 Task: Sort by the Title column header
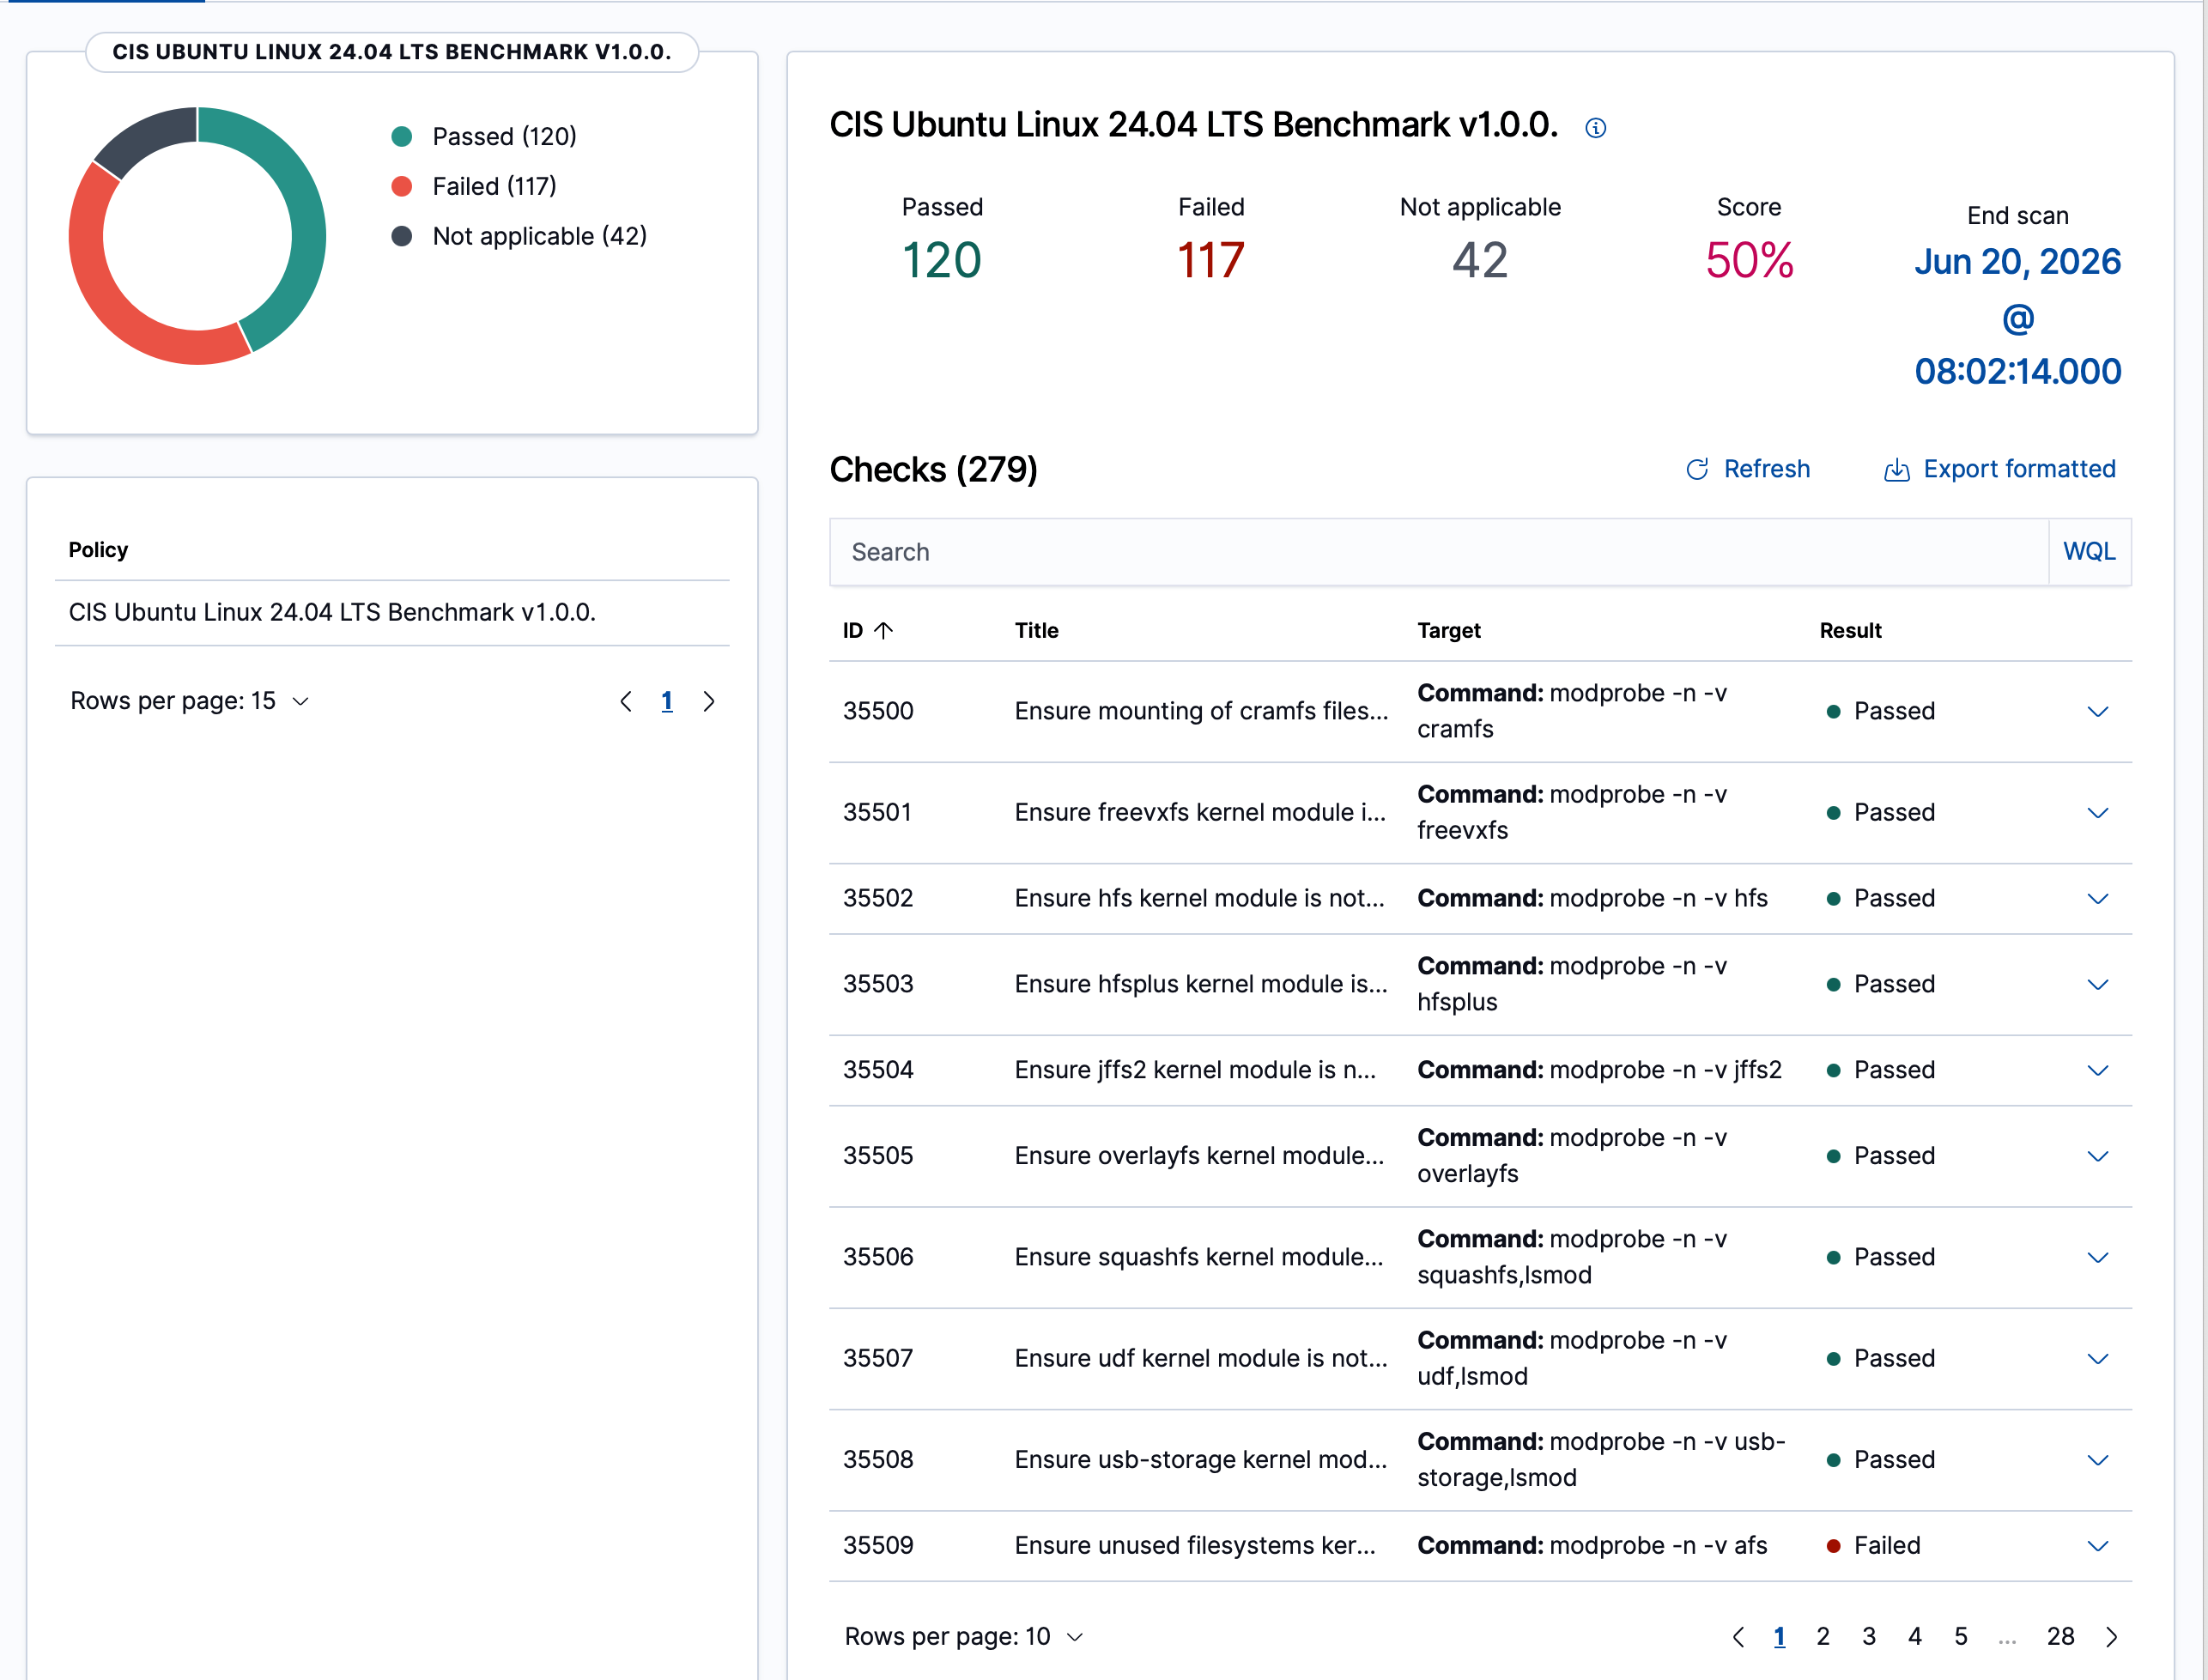tap(1036, 631)
